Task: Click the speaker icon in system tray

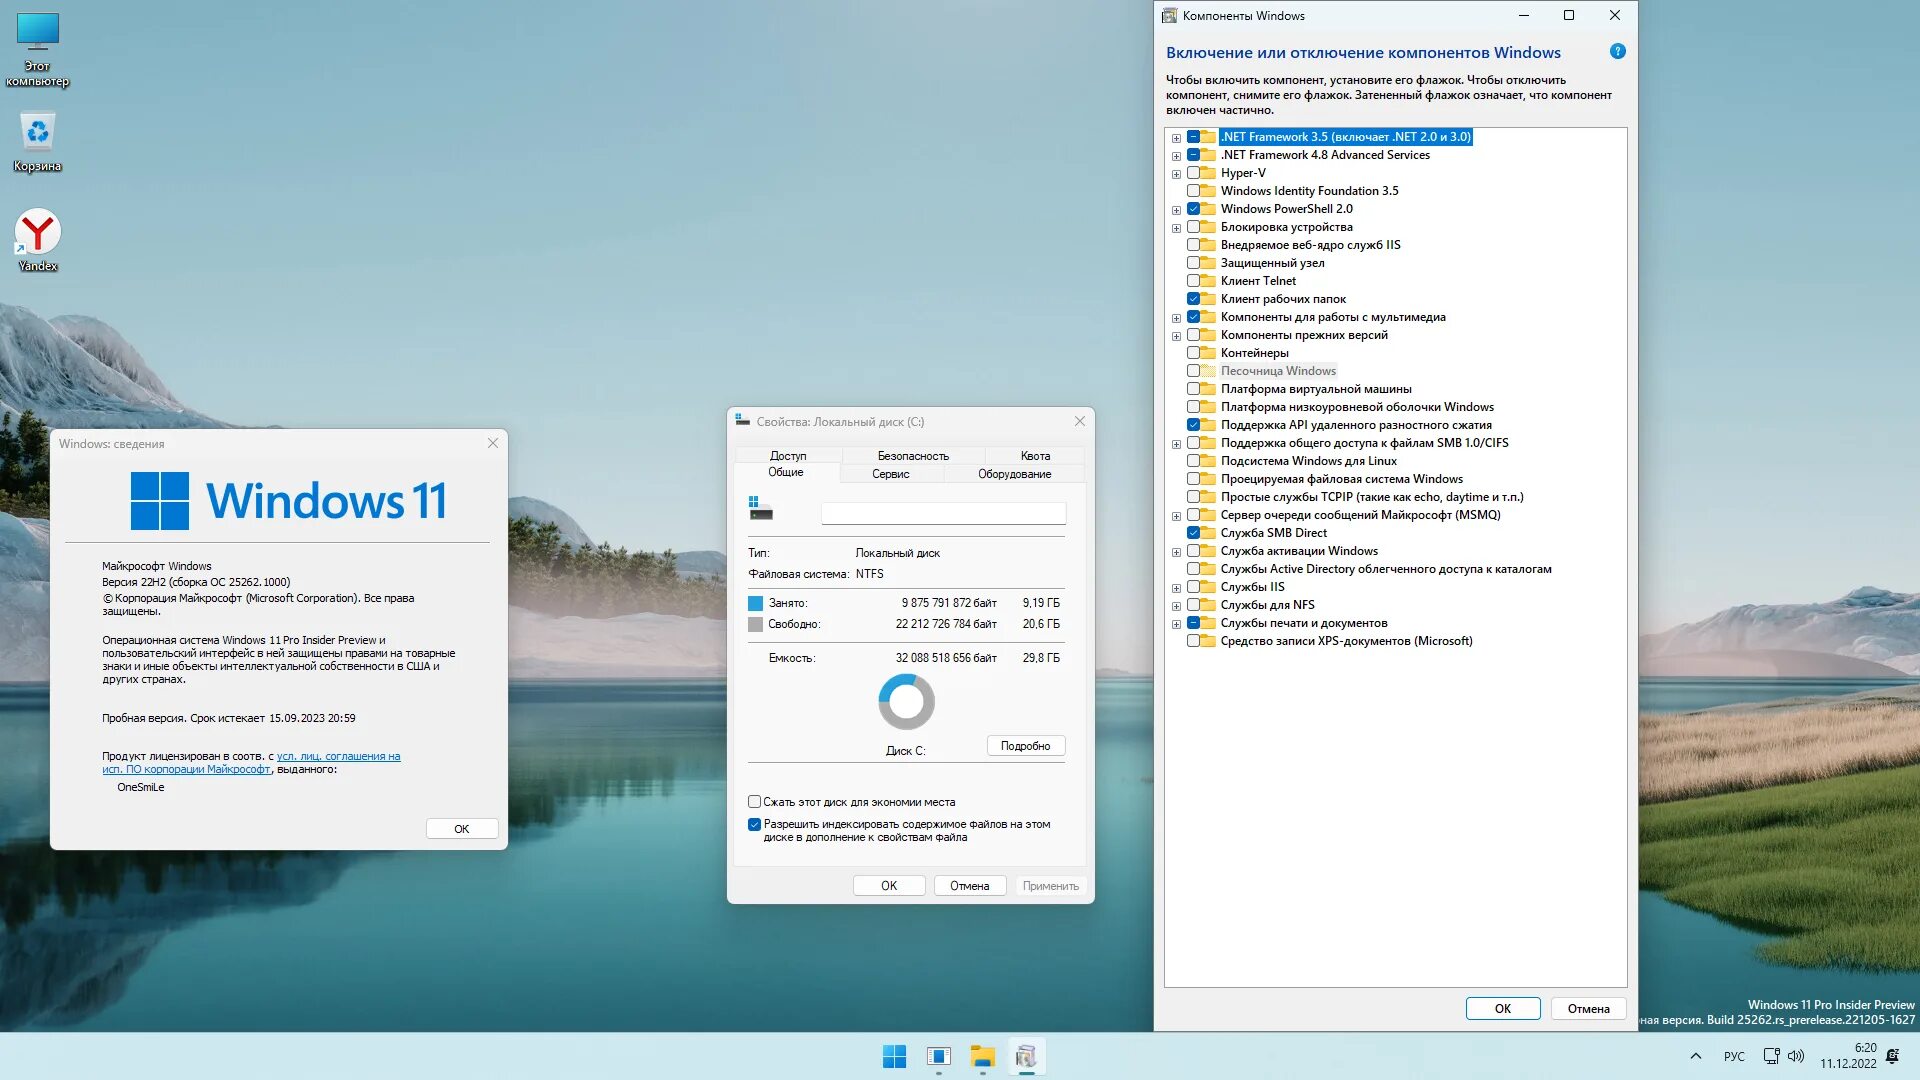Action: 1797,1055
